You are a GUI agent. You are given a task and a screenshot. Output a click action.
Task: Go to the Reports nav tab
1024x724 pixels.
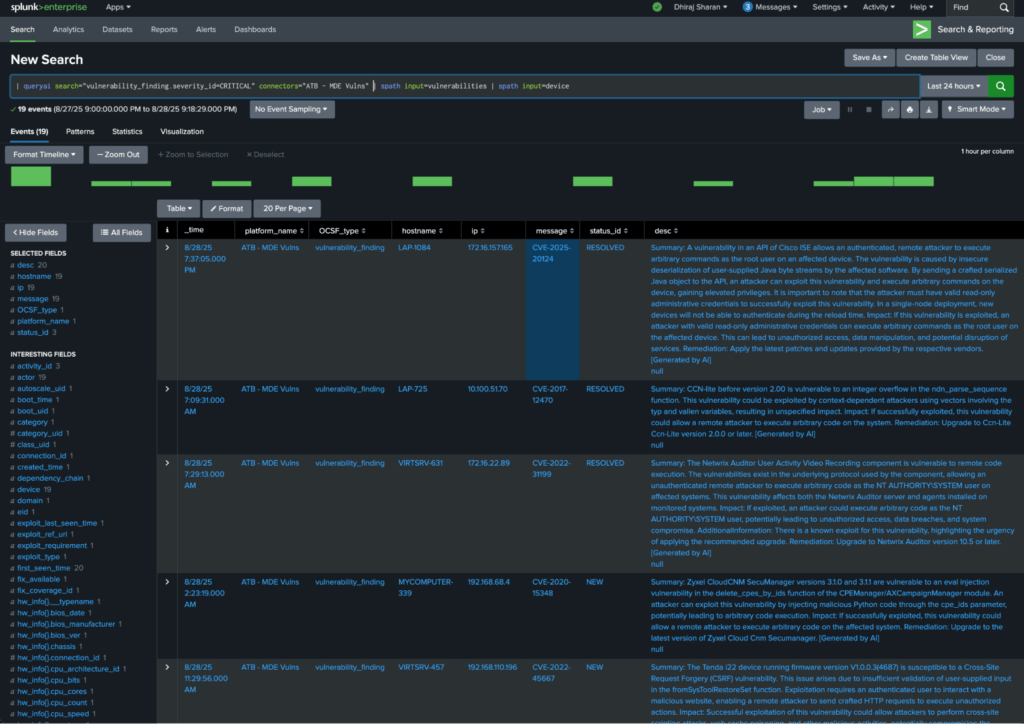[x=164, y=29]
